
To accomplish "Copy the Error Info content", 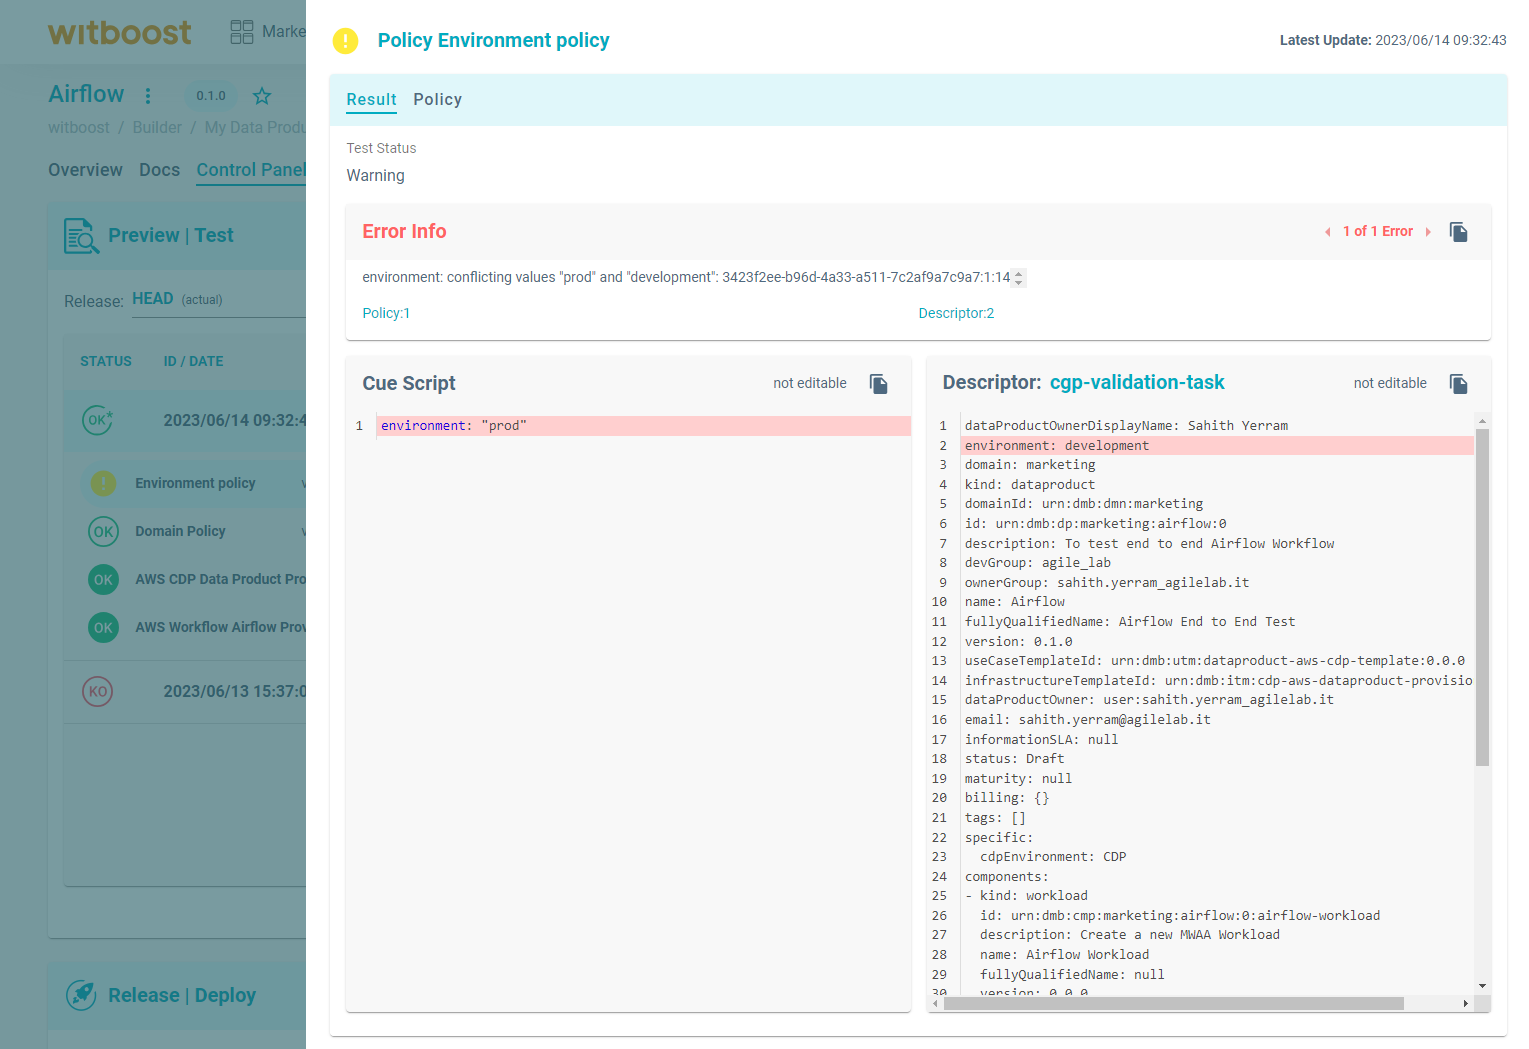I will 1458,232.
